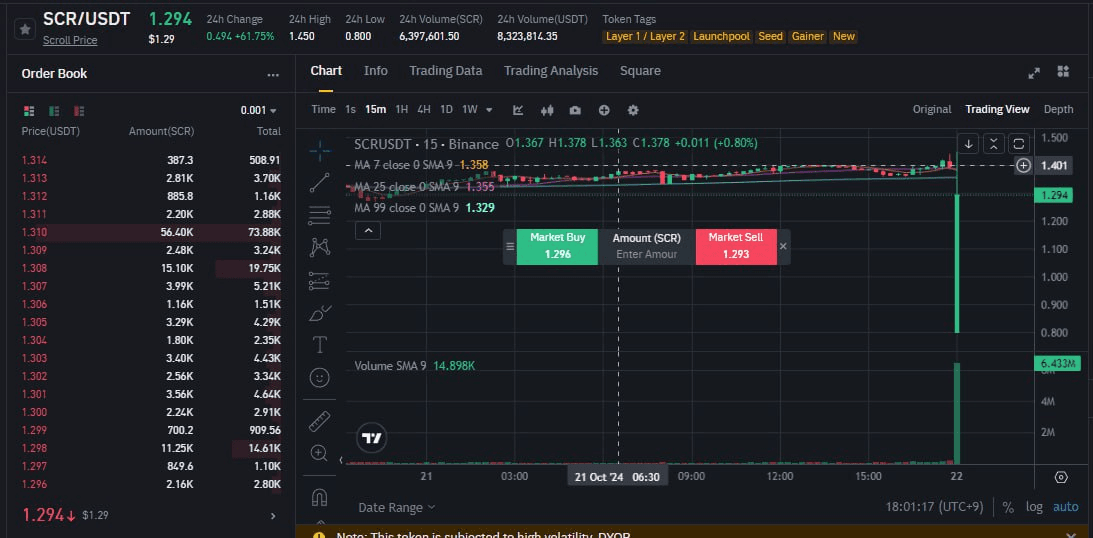
Task: Click the down arrow chart pane button
Action: click(x=968, y=144)
